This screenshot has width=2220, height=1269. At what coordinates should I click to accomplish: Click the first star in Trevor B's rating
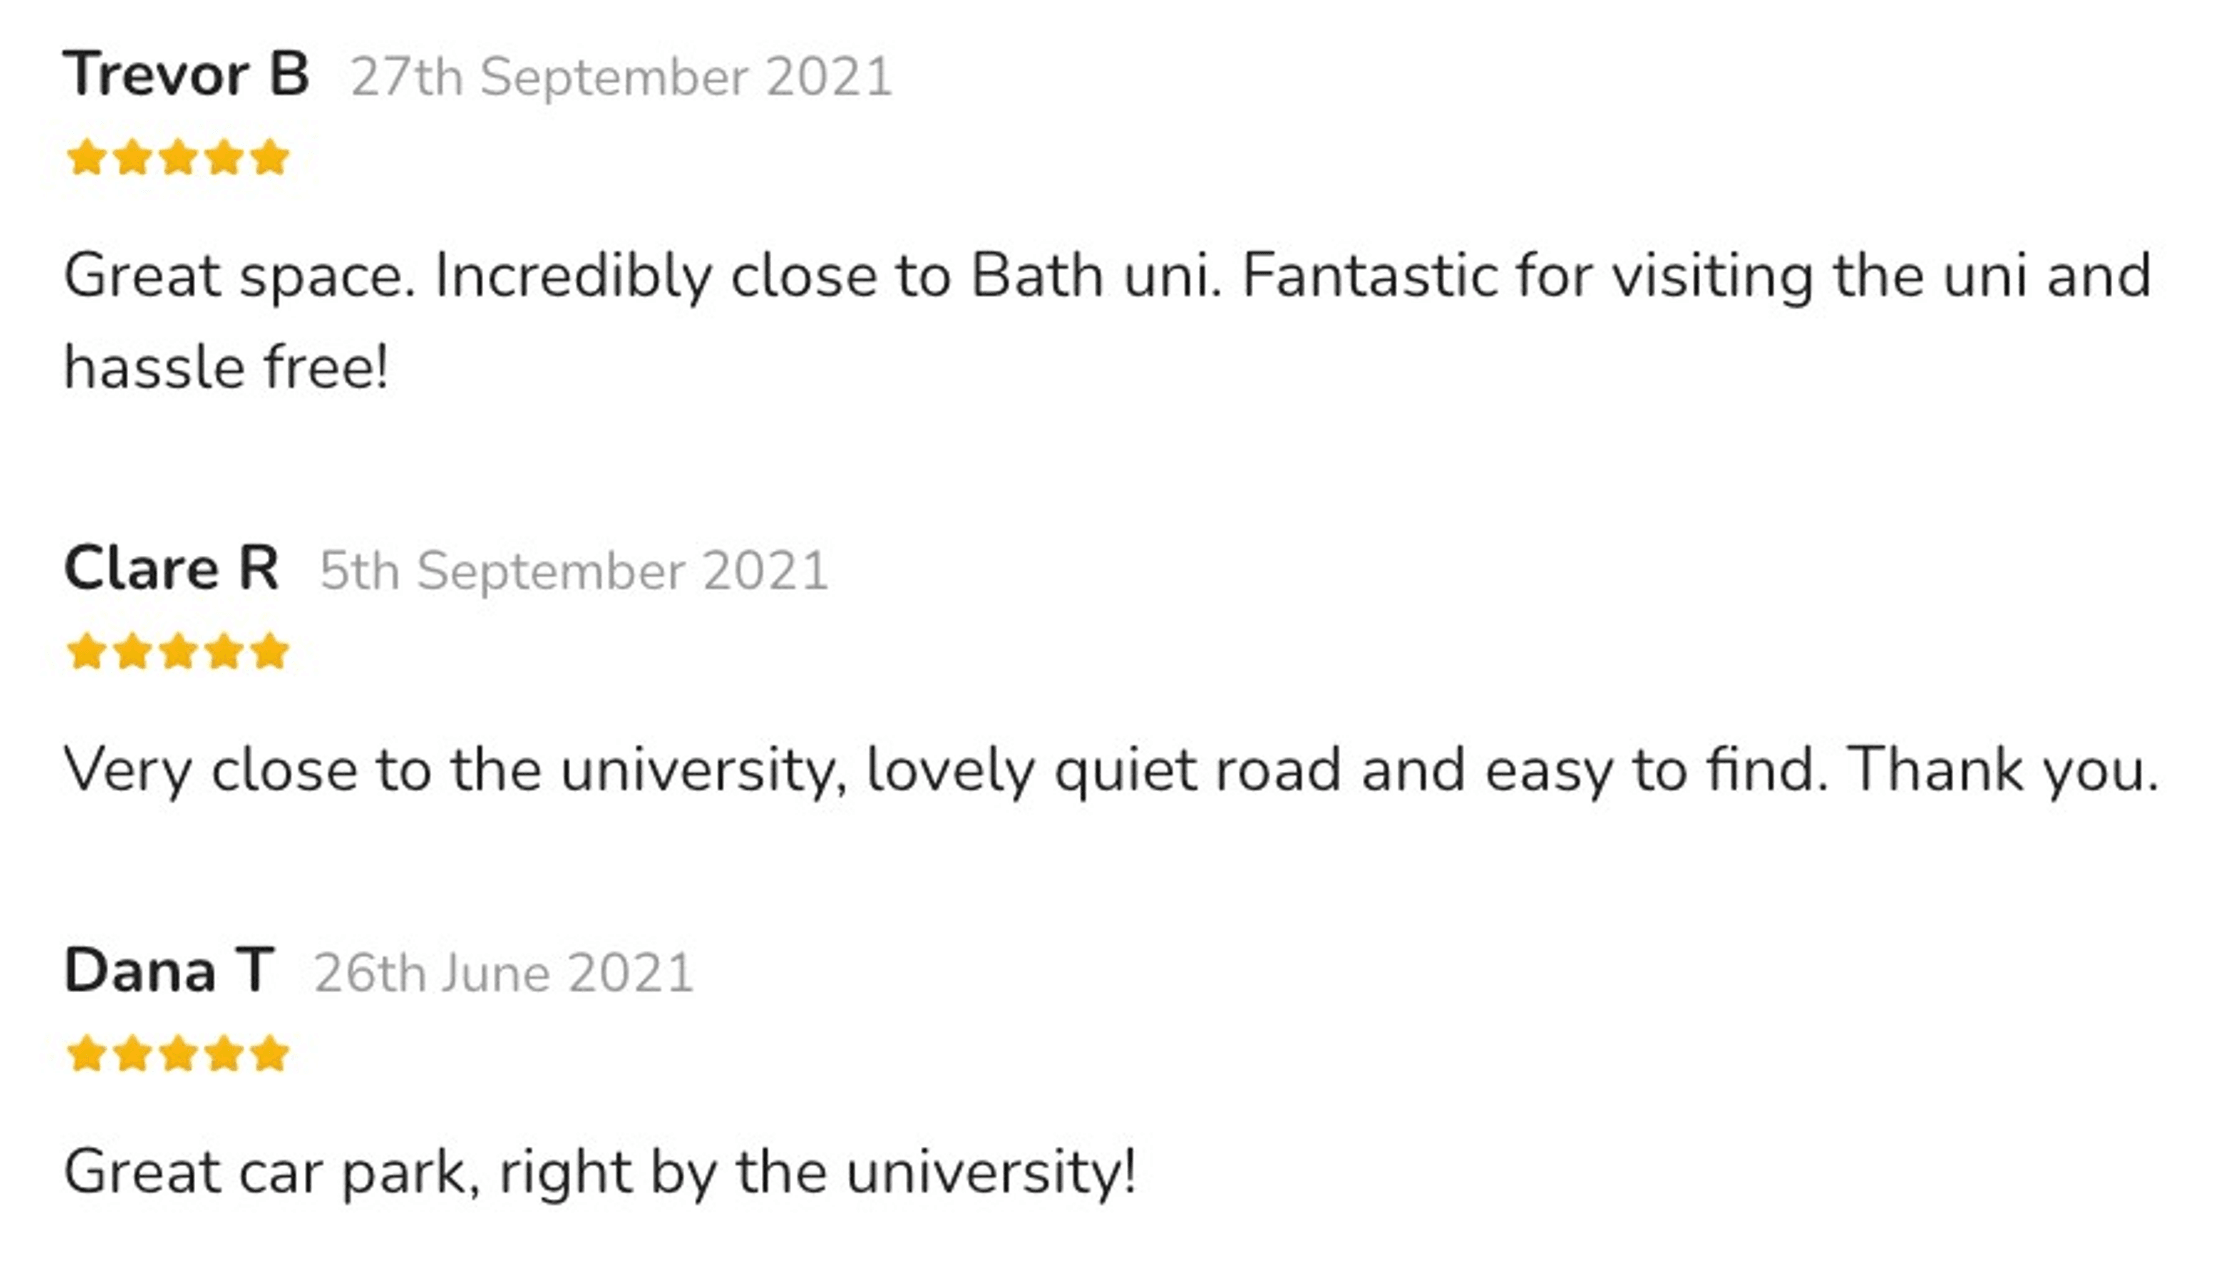[x=87, y=158]
